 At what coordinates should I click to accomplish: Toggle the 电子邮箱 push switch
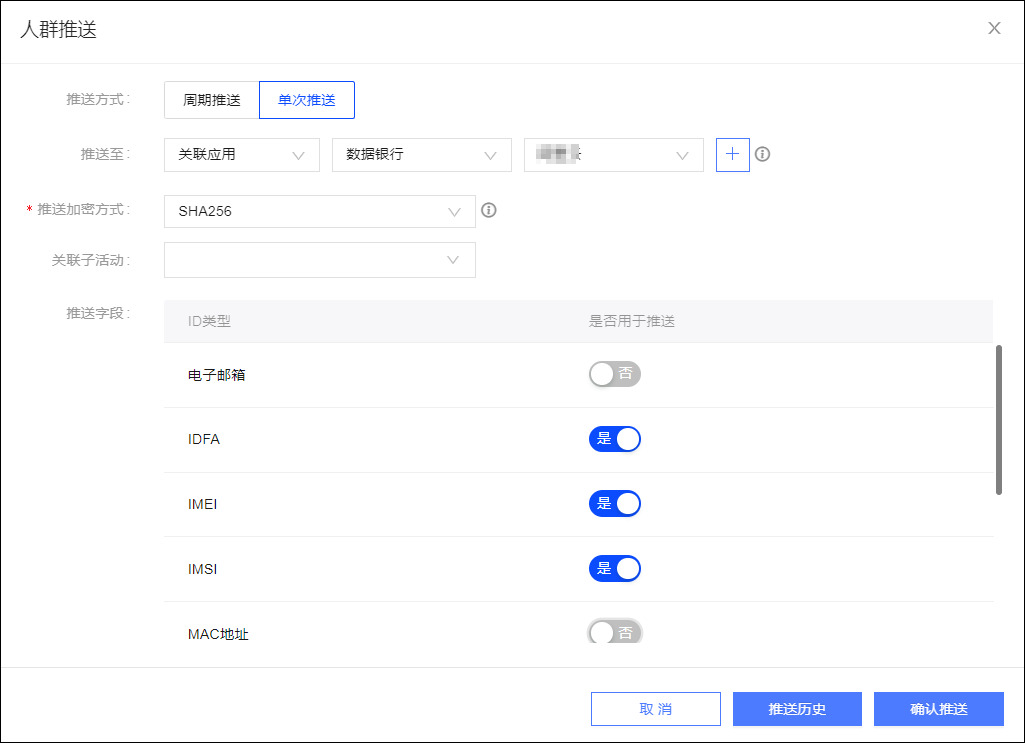click(x=614, y=374)
